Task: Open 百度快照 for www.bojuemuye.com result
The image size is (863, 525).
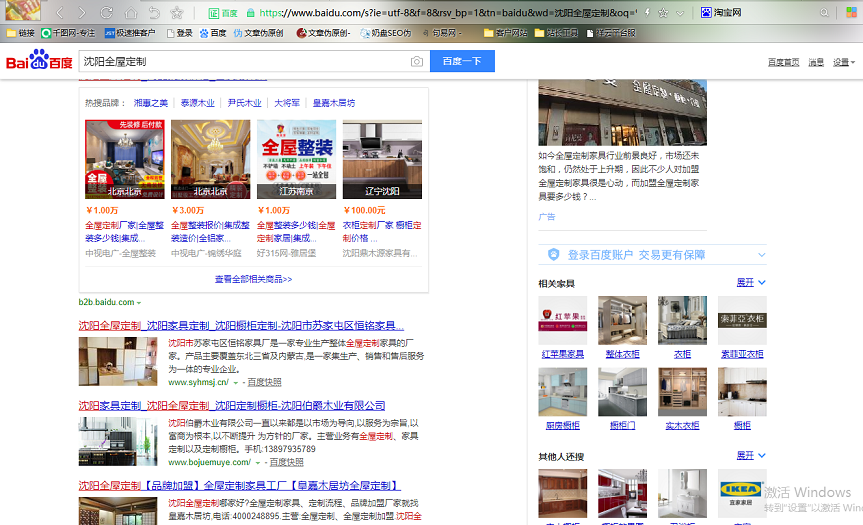Action: 286,462
